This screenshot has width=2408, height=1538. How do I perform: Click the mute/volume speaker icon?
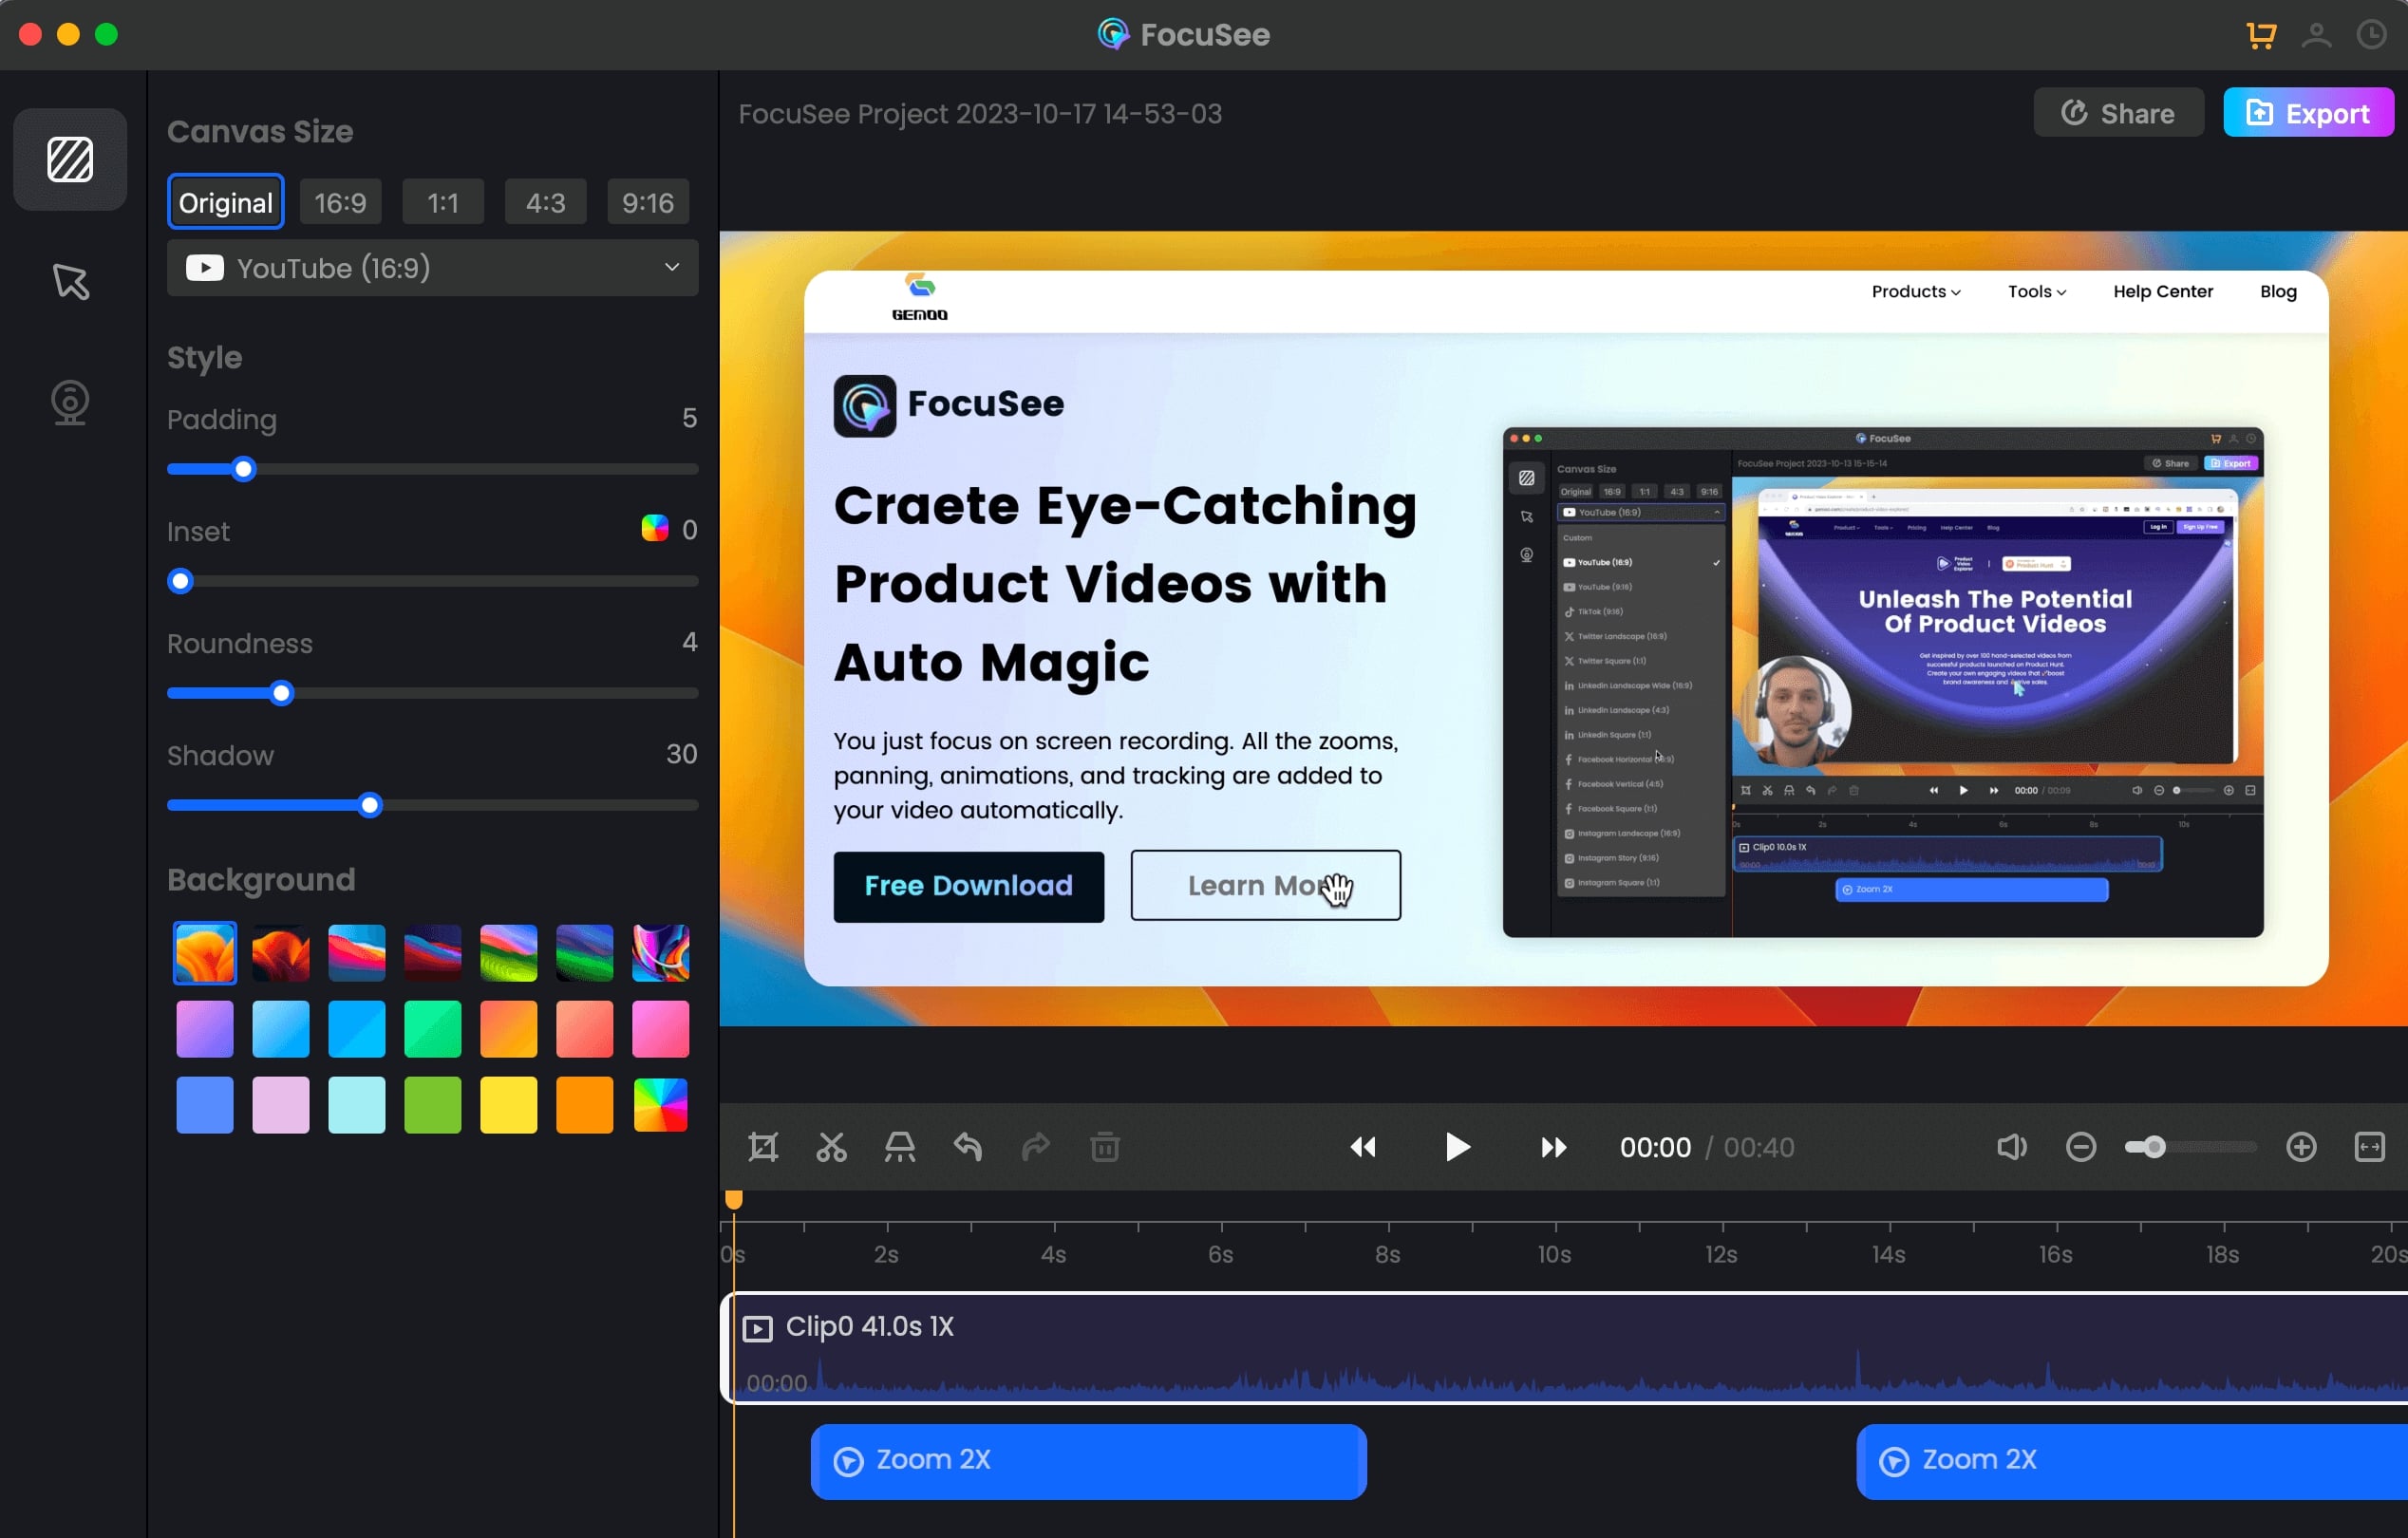(2009, 1148)
